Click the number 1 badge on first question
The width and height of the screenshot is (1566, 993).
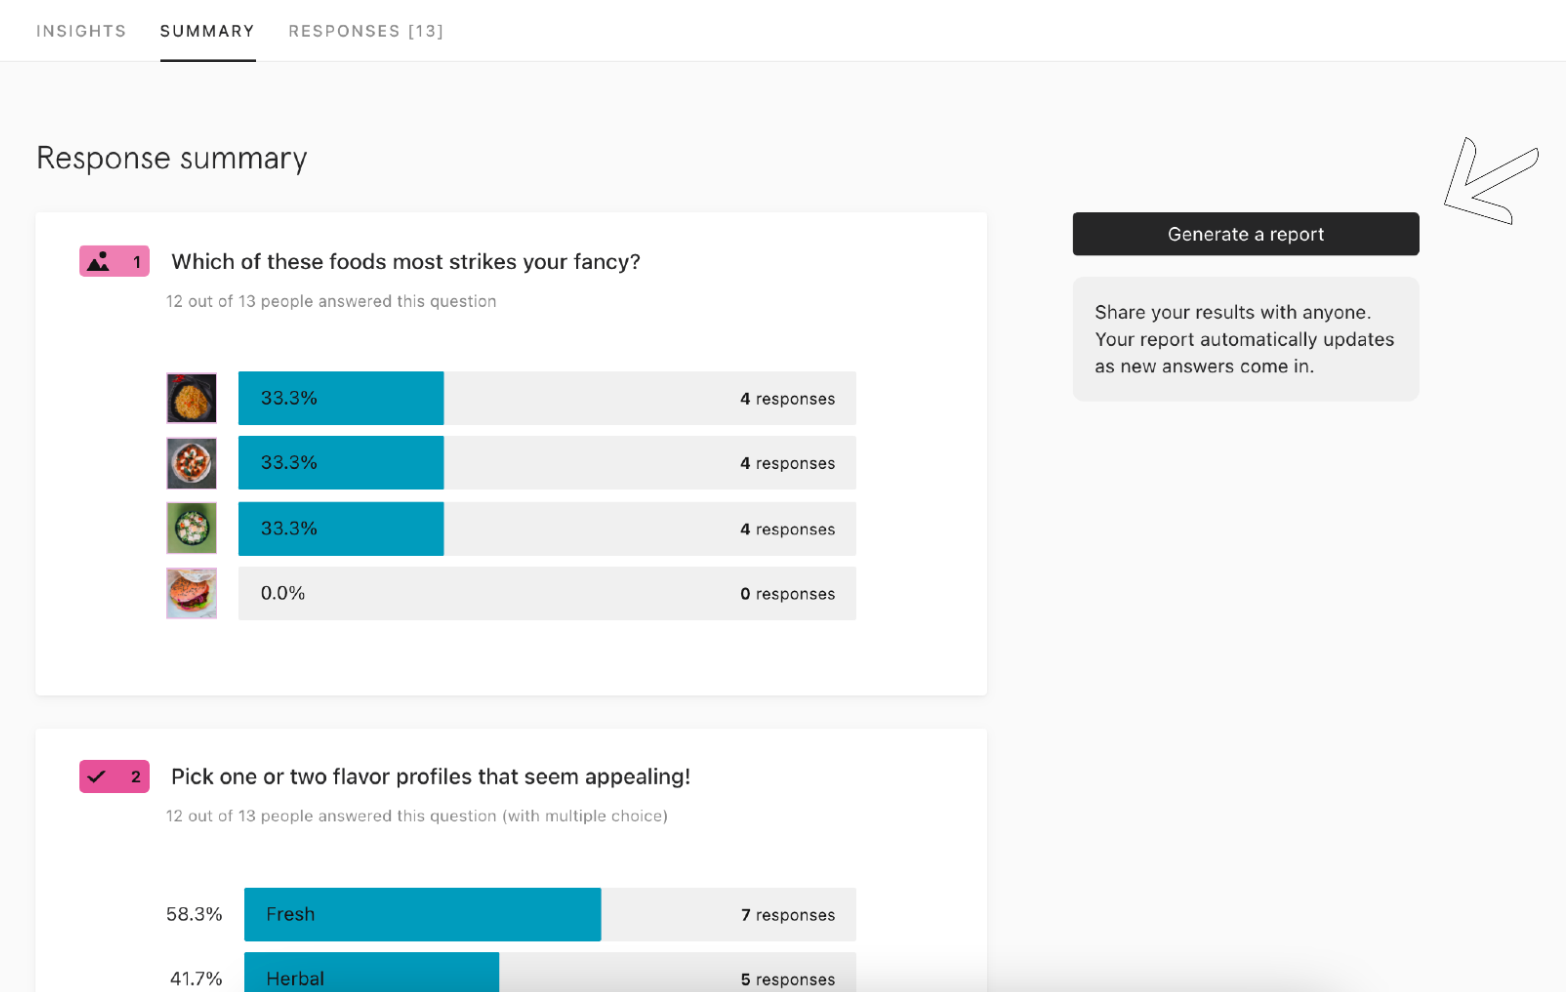[134, 260]
